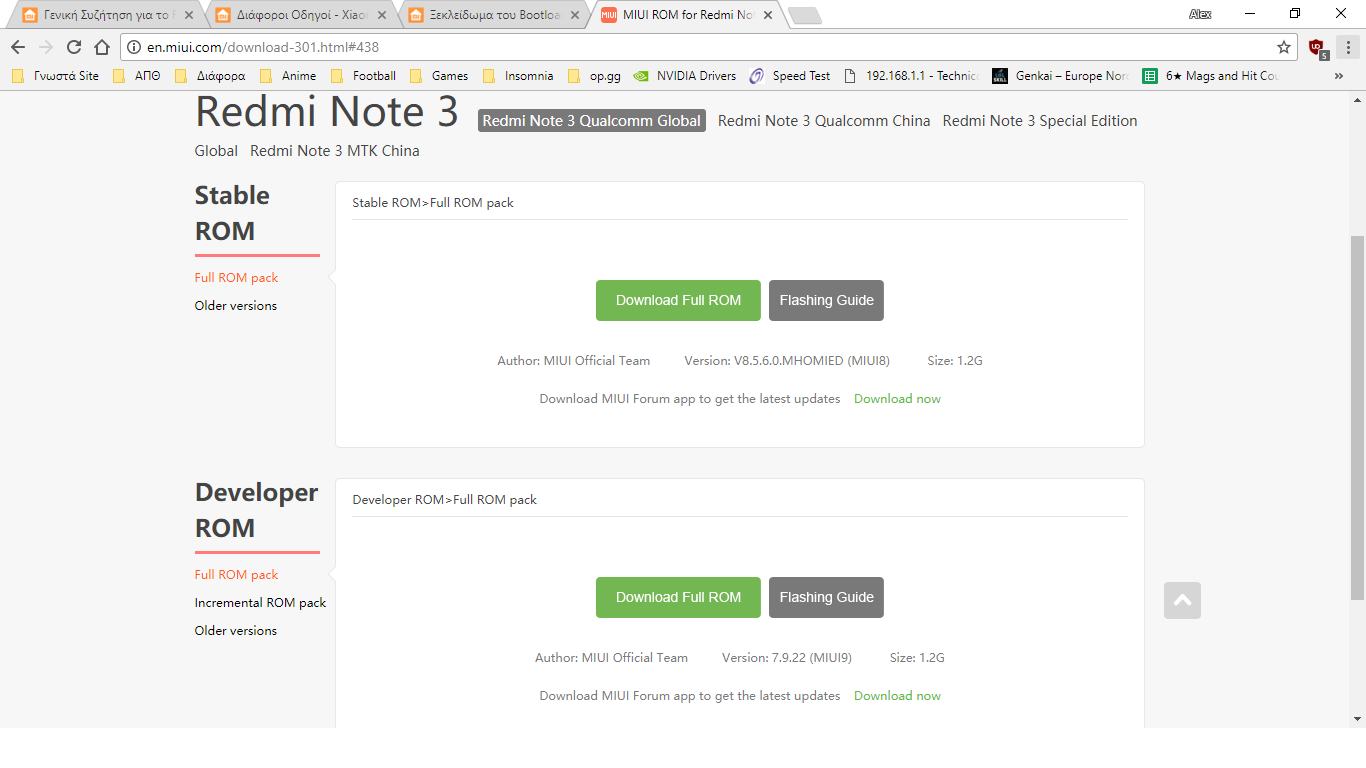Open the ΑΠΘ bookmark folder
Screen dimensions: 1366x768
coord(136,76)
